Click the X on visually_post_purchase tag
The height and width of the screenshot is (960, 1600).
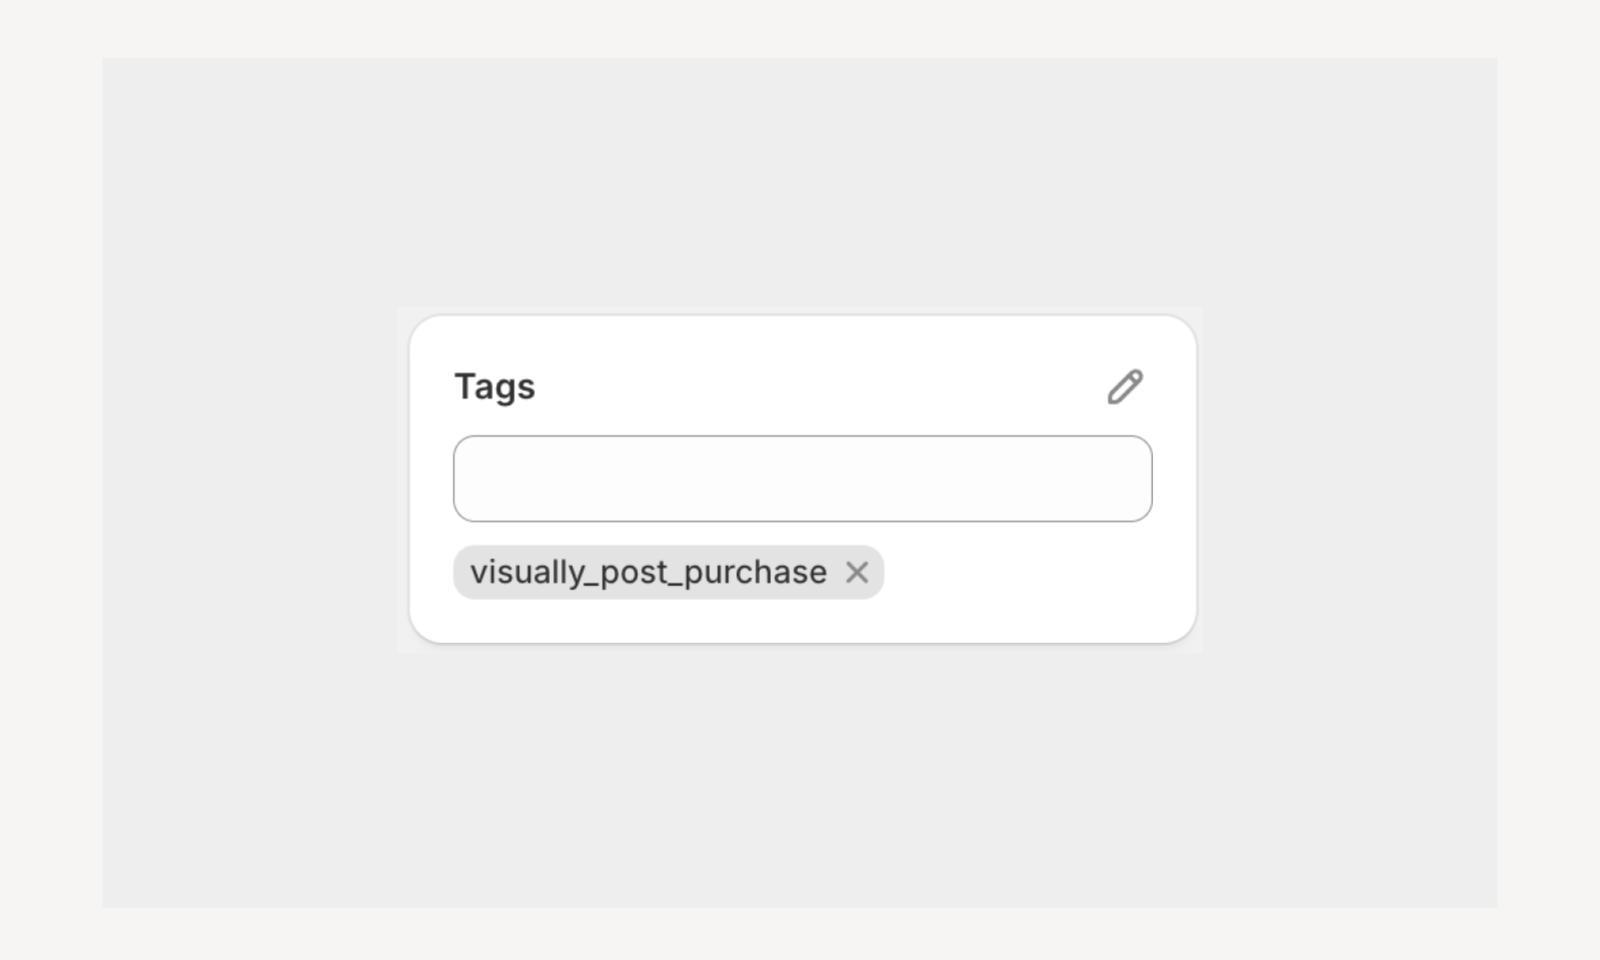point(858,572)
